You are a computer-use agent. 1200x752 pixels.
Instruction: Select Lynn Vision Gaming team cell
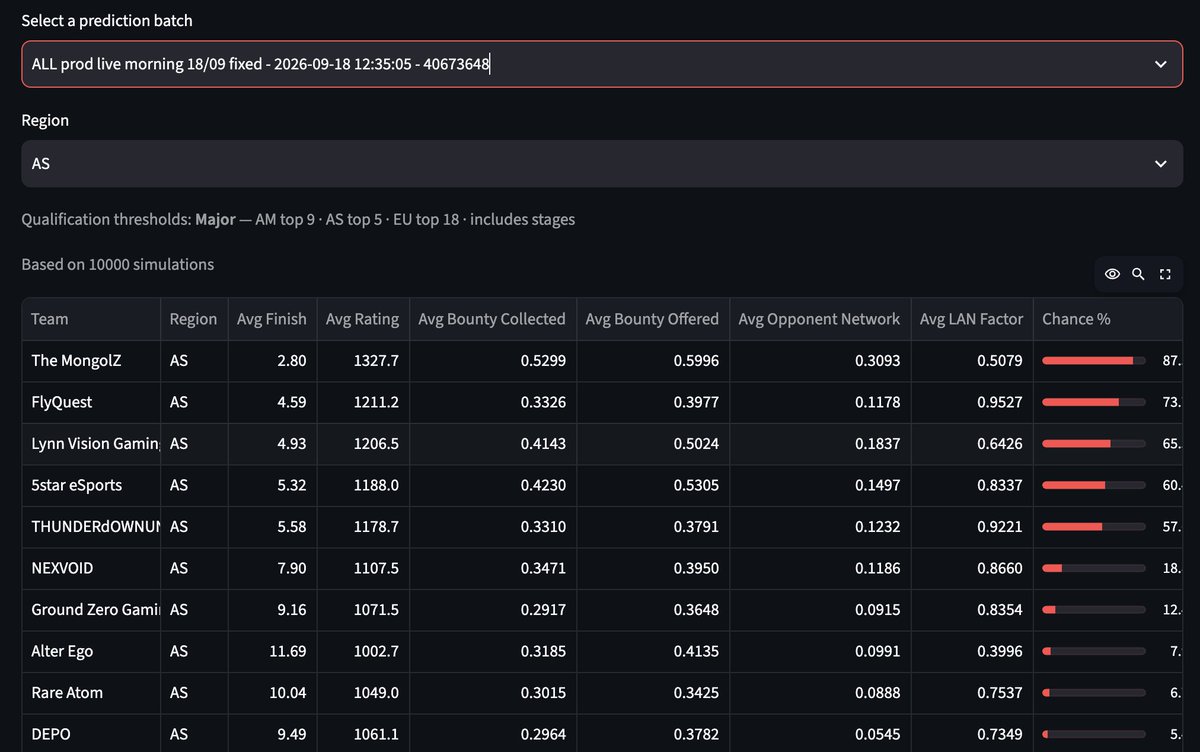pos(91,443)
